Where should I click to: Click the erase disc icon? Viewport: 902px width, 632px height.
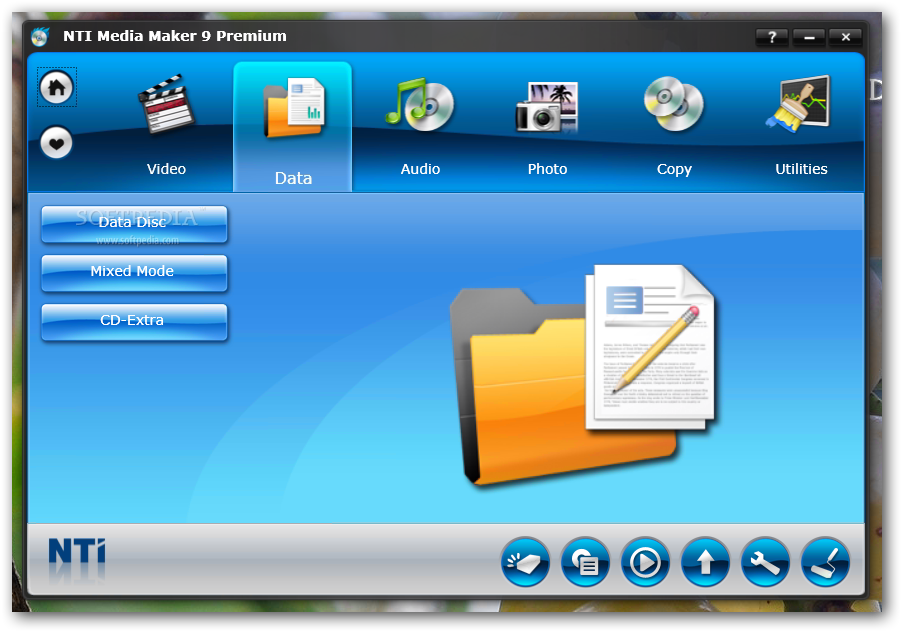pos(525,562)
